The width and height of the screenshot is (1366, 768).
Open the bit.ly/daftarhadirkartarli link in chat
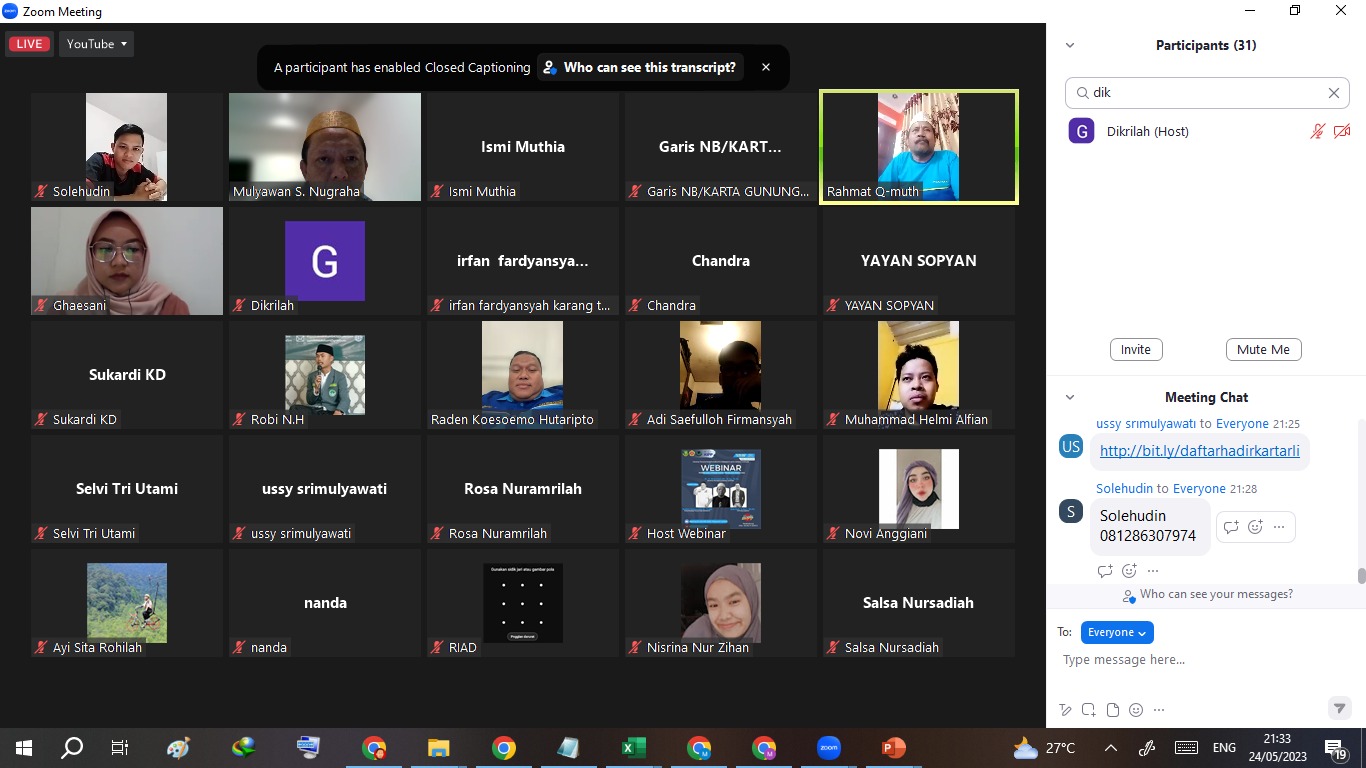1199,451
